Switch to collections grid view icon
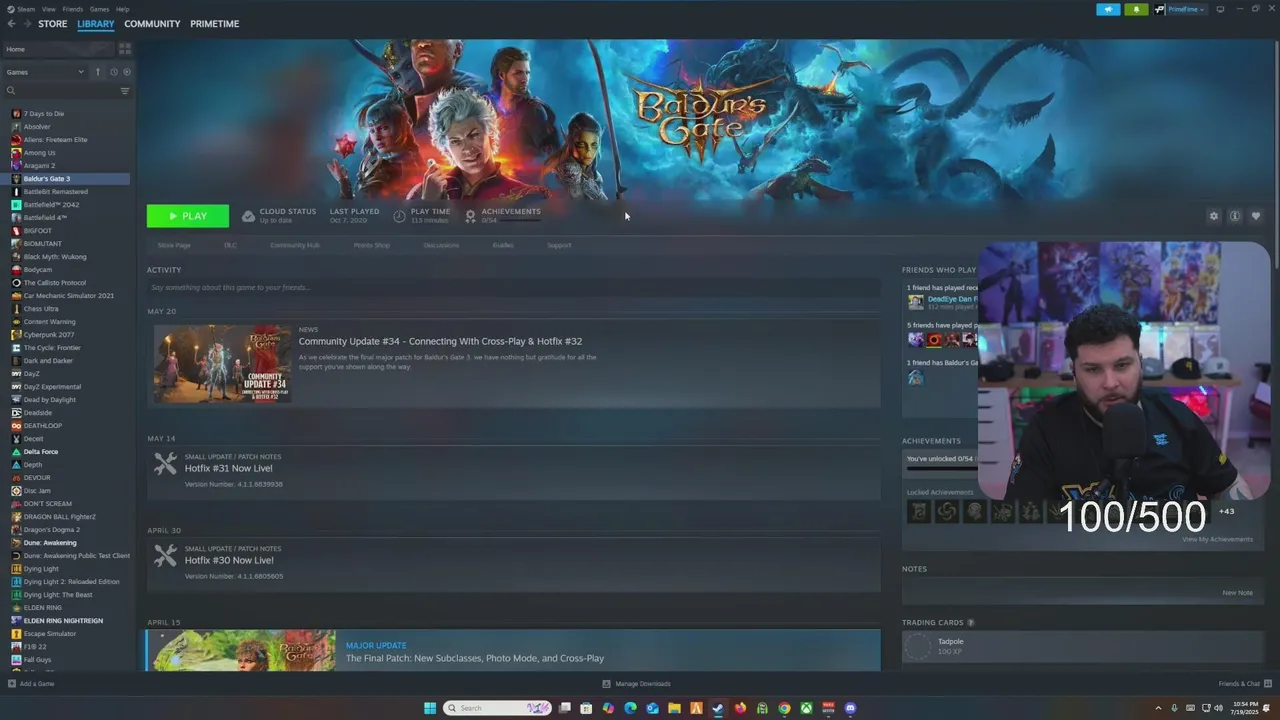The image size is (1280, 720). pyautogui.click(x=125, y=49)
